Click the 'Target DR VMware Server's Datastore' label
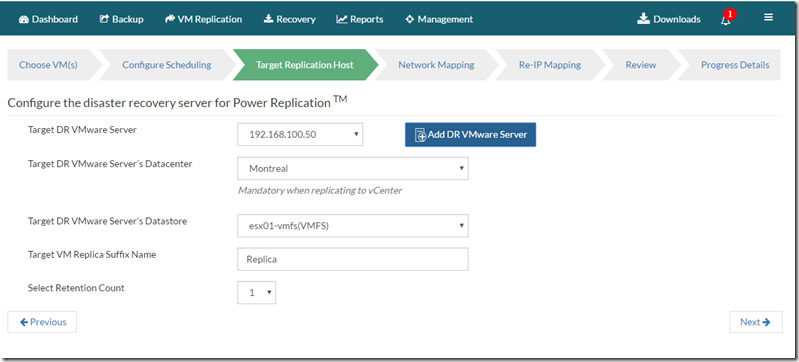 click(108, 221)
